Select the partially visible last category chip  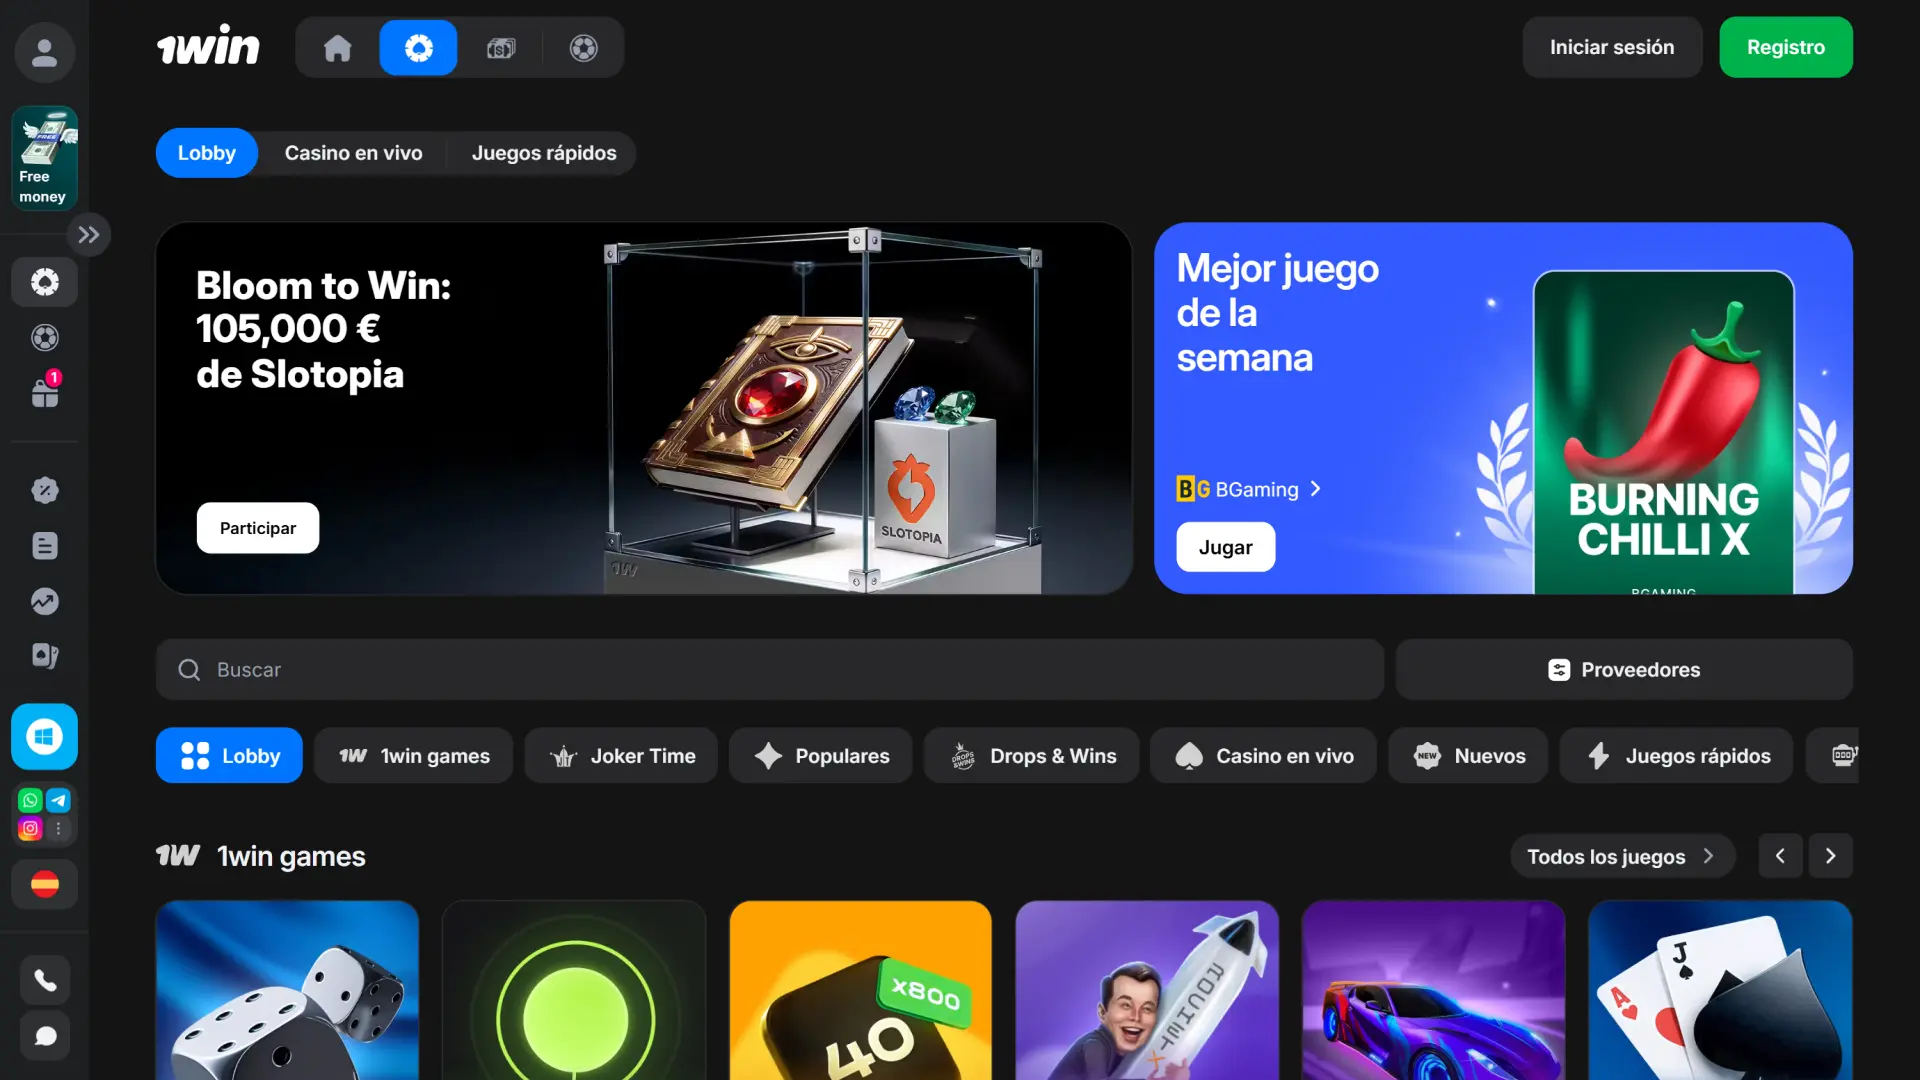pos(1834,755)
